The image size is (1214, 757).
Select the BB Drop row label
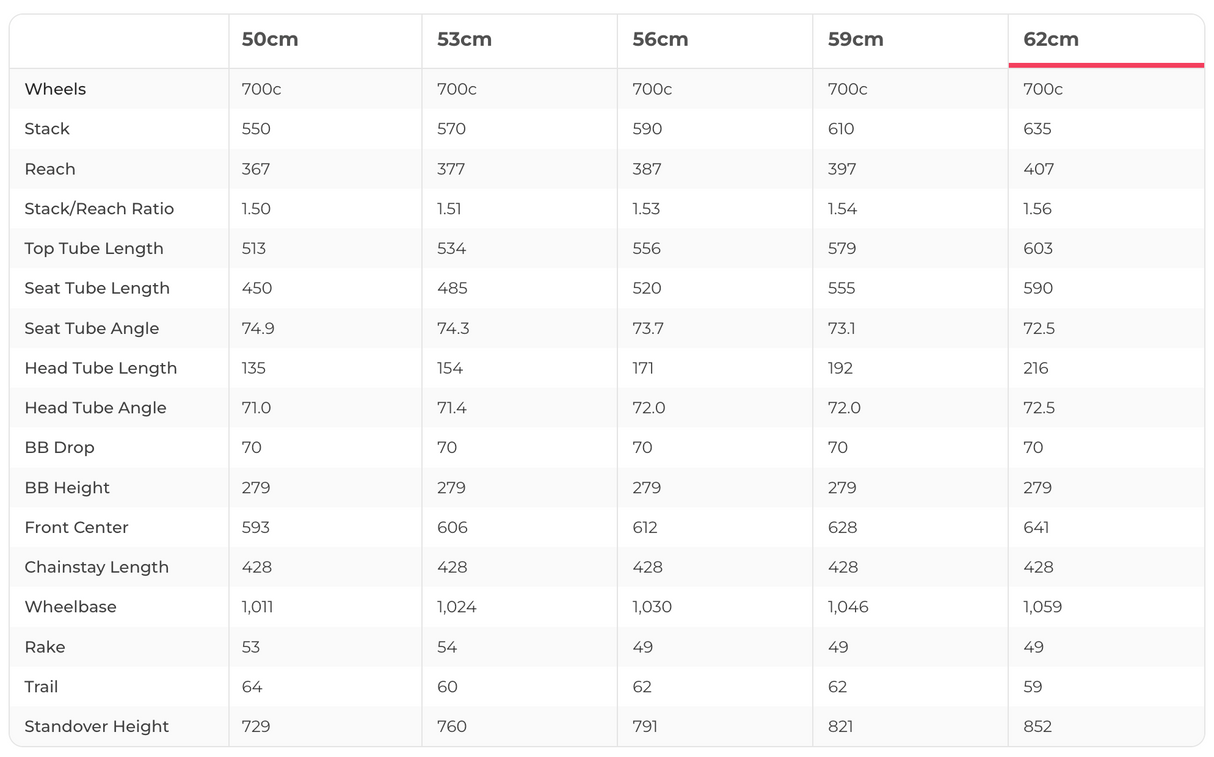[60, 448]
